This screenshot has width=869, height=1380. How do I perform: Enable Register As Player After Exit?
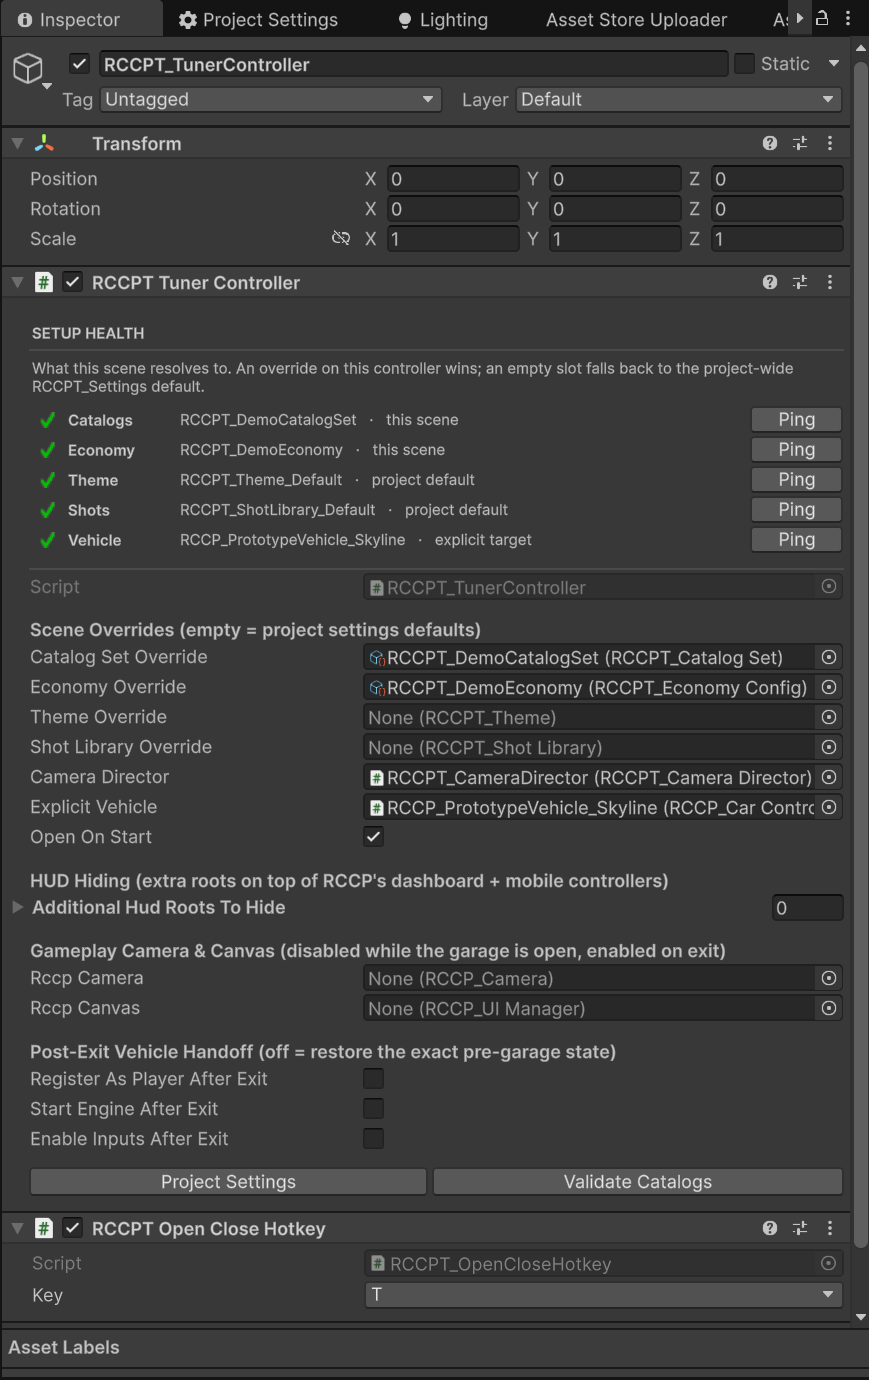coord(374,1078)
